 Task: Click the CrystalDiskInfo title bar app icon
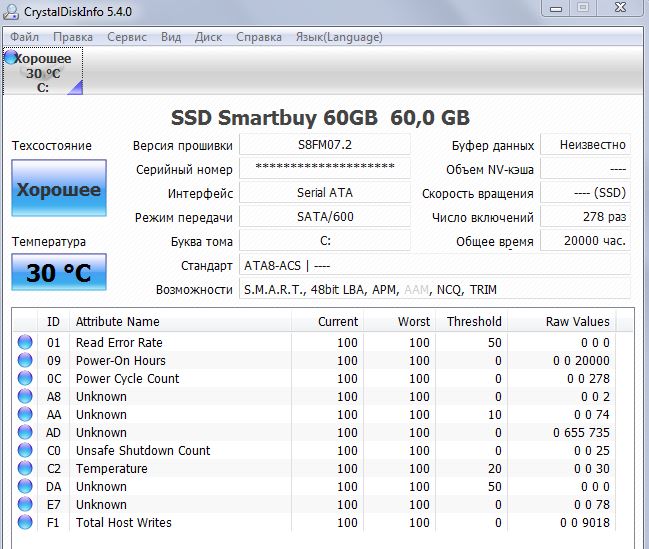click(x=11, y=11)
